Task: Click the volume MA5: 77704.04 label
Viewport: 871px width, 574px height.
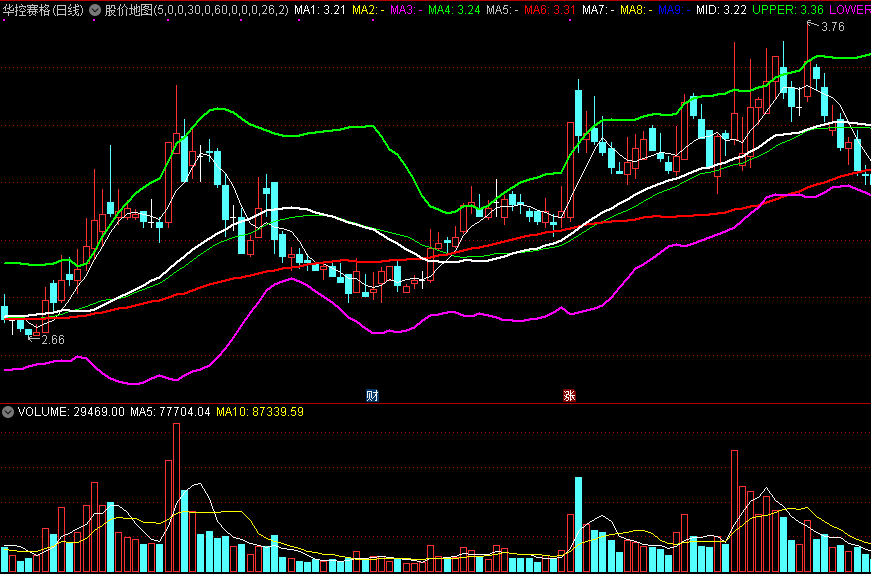Action: coord(171,412)
